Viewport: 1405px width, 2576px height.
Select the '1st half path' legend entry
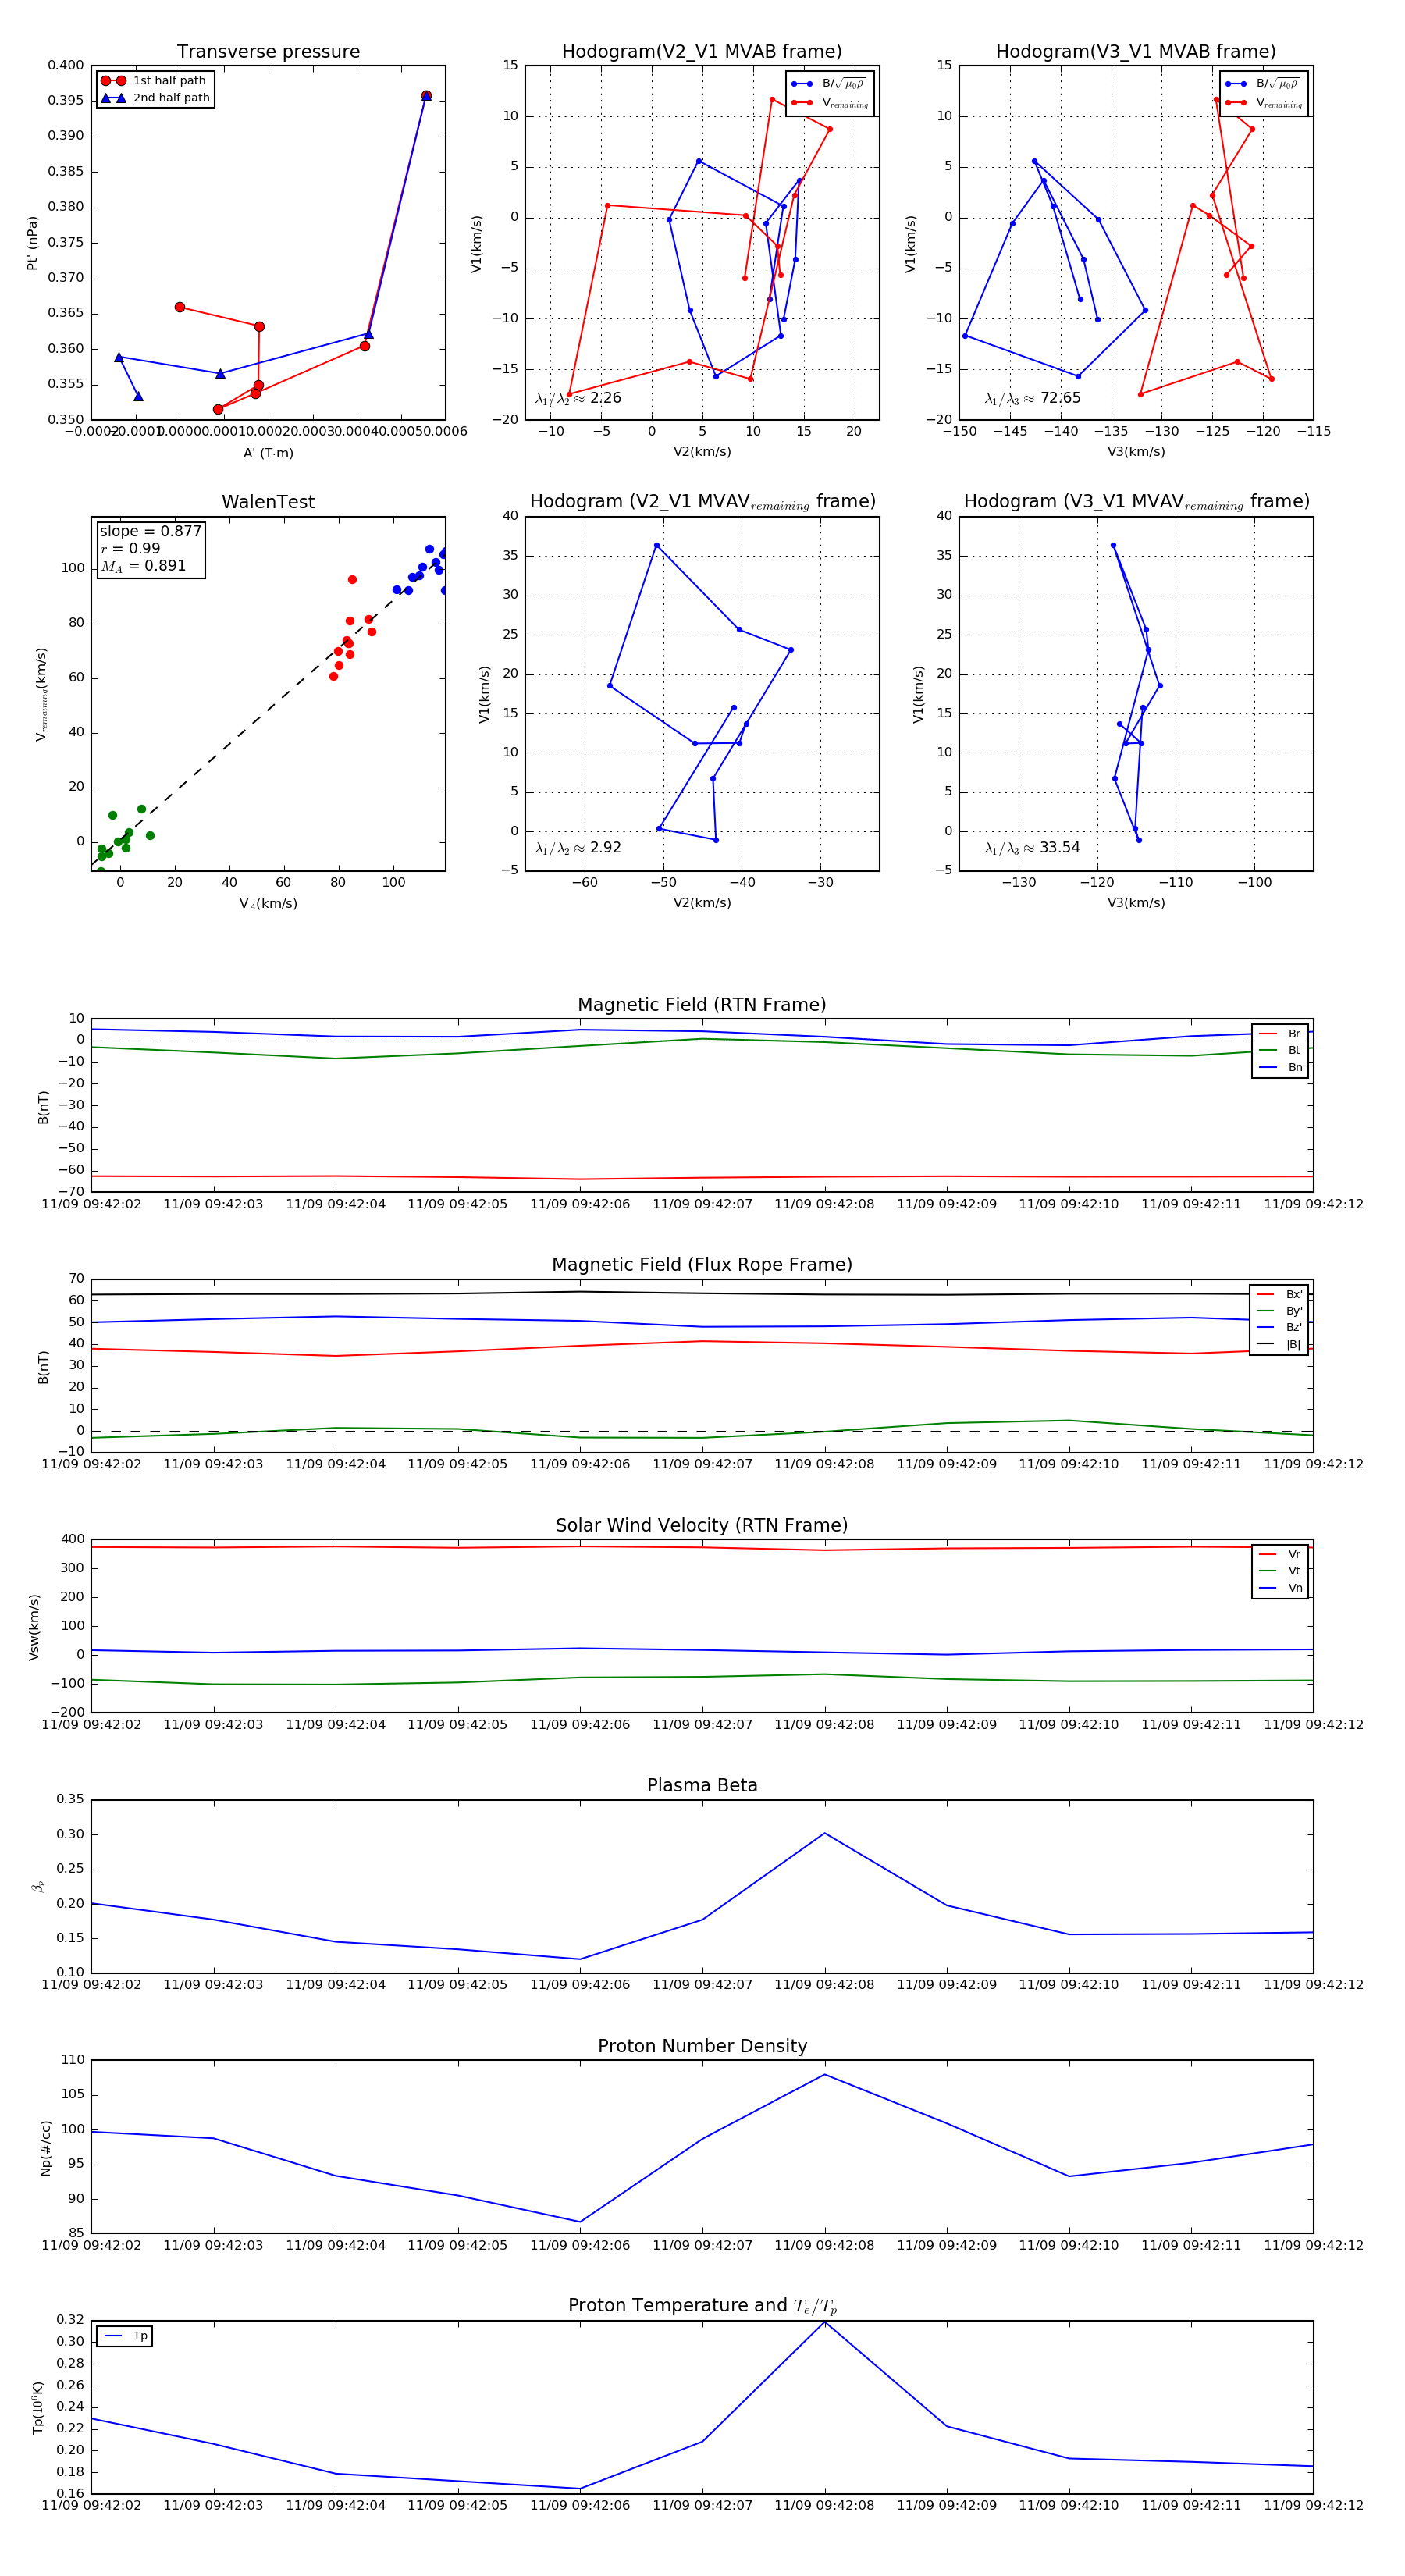[x=154, y=80]
